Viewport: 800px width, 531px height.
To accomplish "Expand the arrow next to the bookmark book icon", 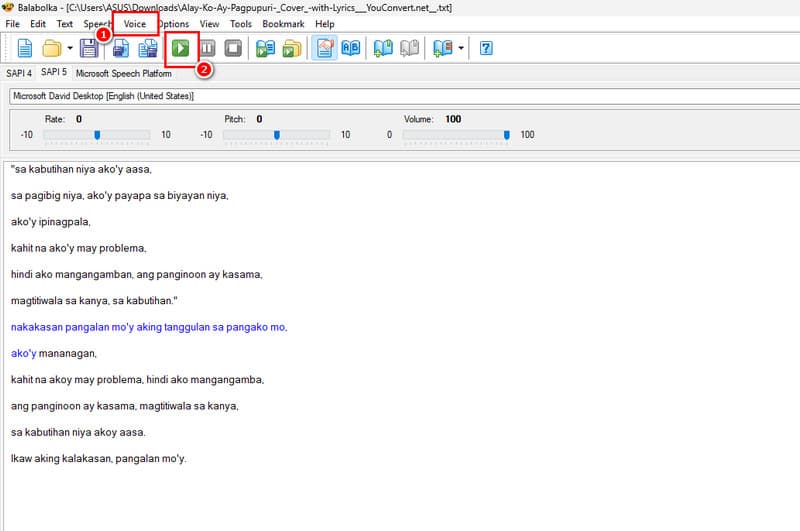I will tap(460, 48).
